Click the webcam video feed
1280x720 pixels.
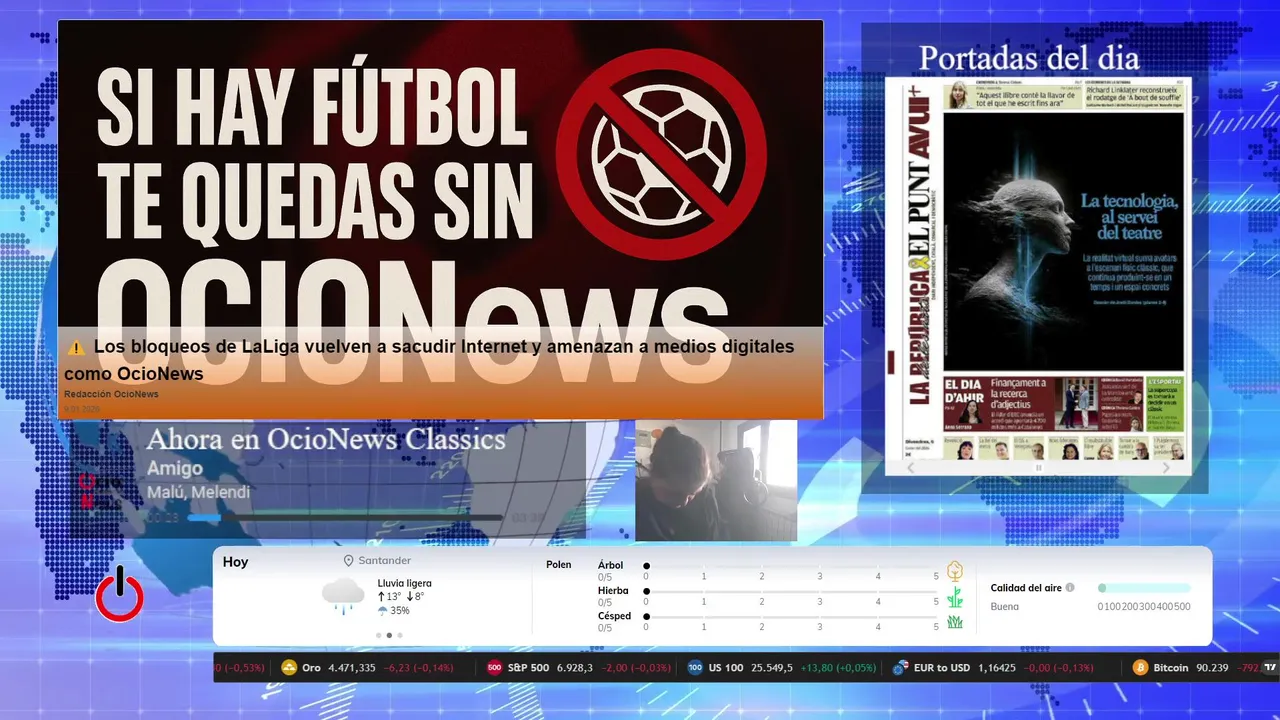716,480
